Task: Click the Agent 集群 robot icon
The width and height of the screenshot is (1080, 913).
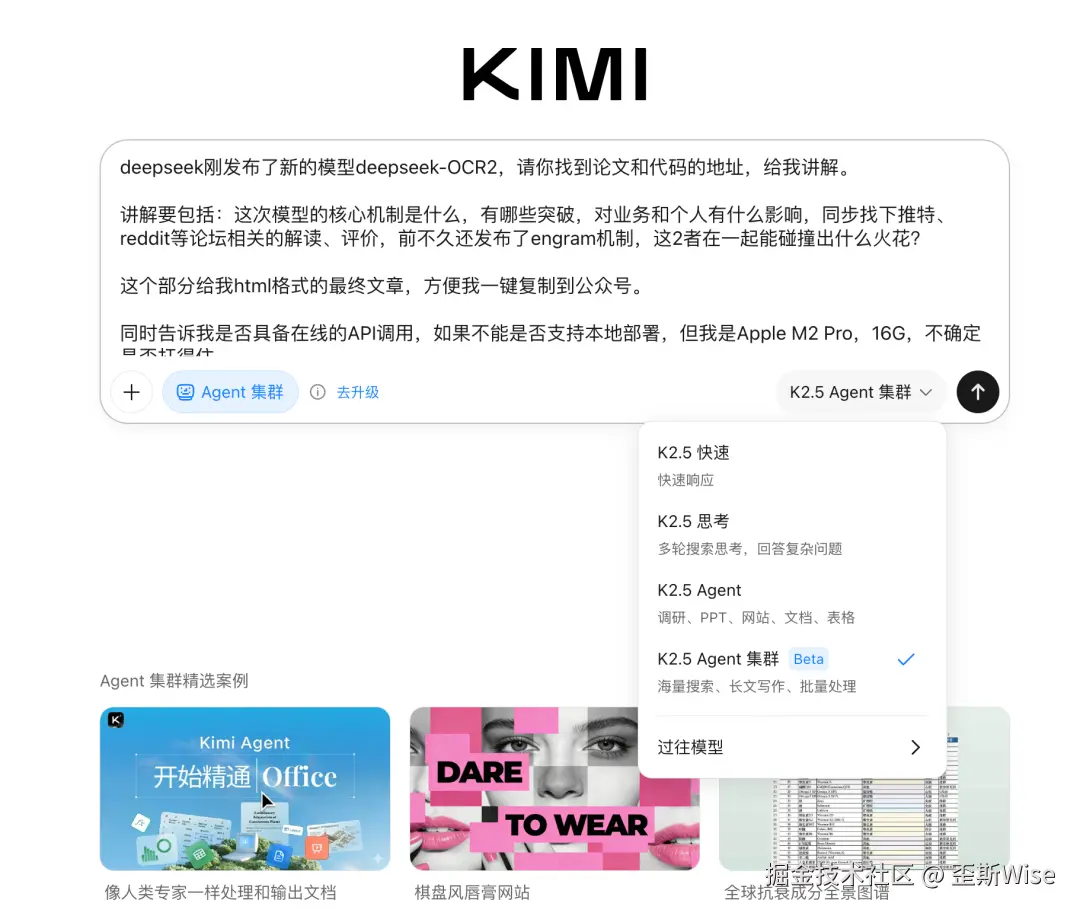Action: point(185,392)
